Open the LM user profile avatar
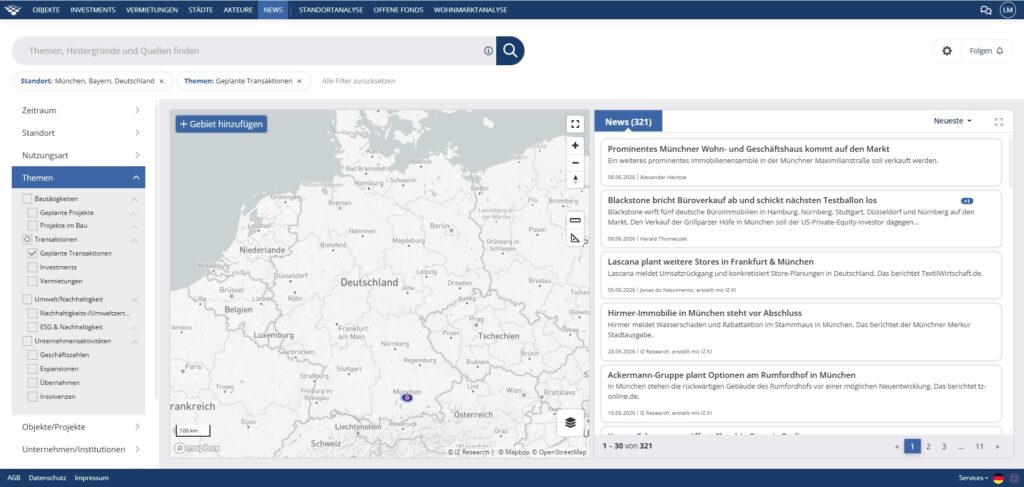 1008,10
